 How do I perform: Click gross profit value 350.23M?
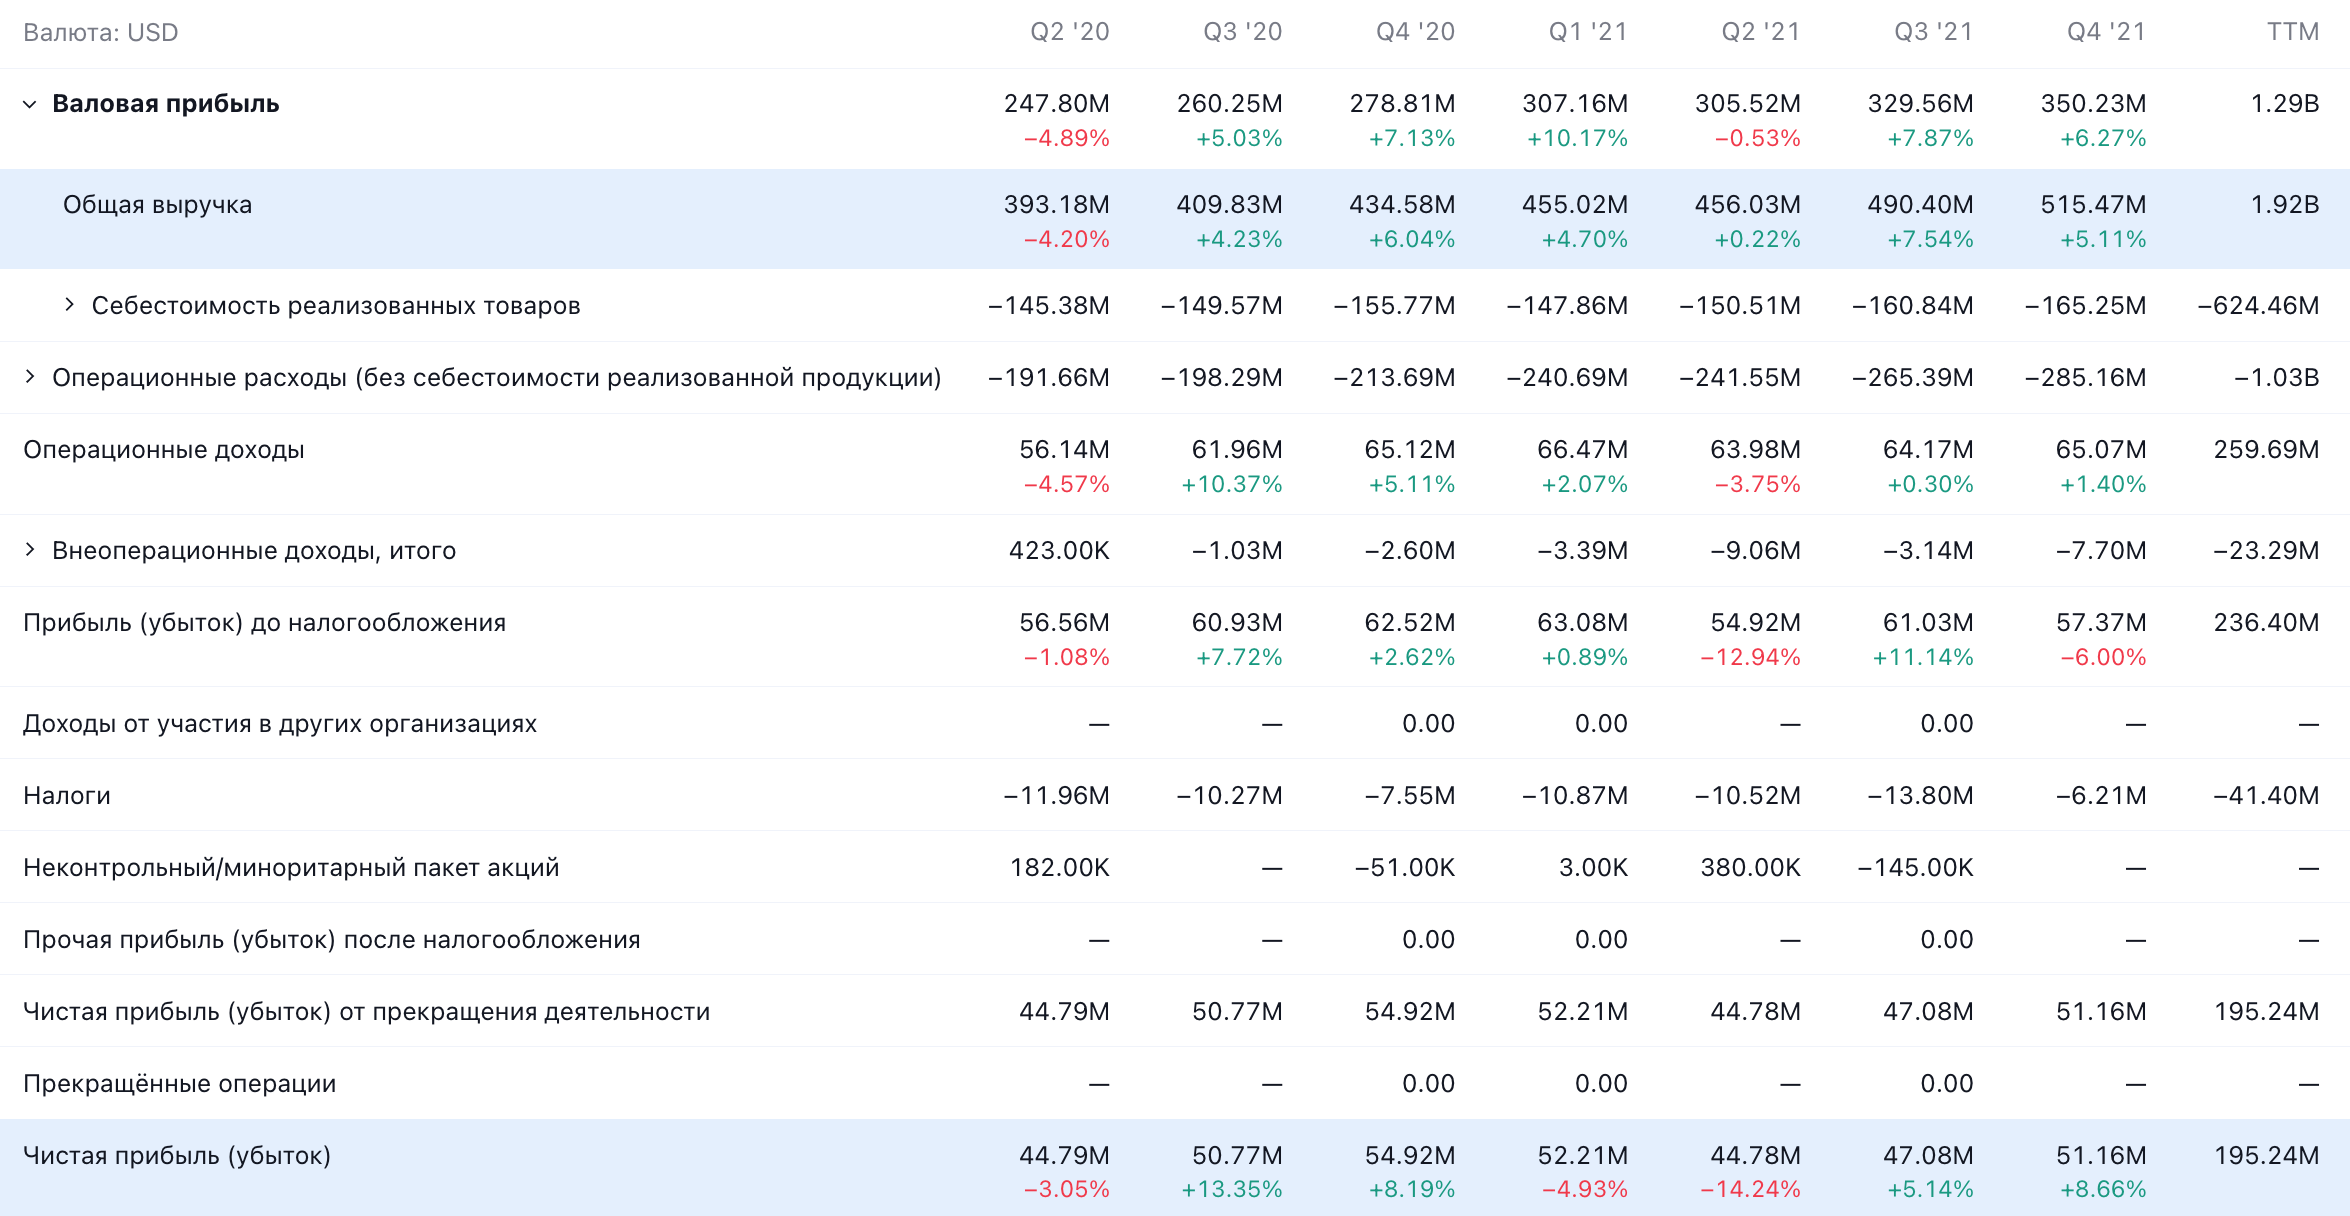[2094, 104]
